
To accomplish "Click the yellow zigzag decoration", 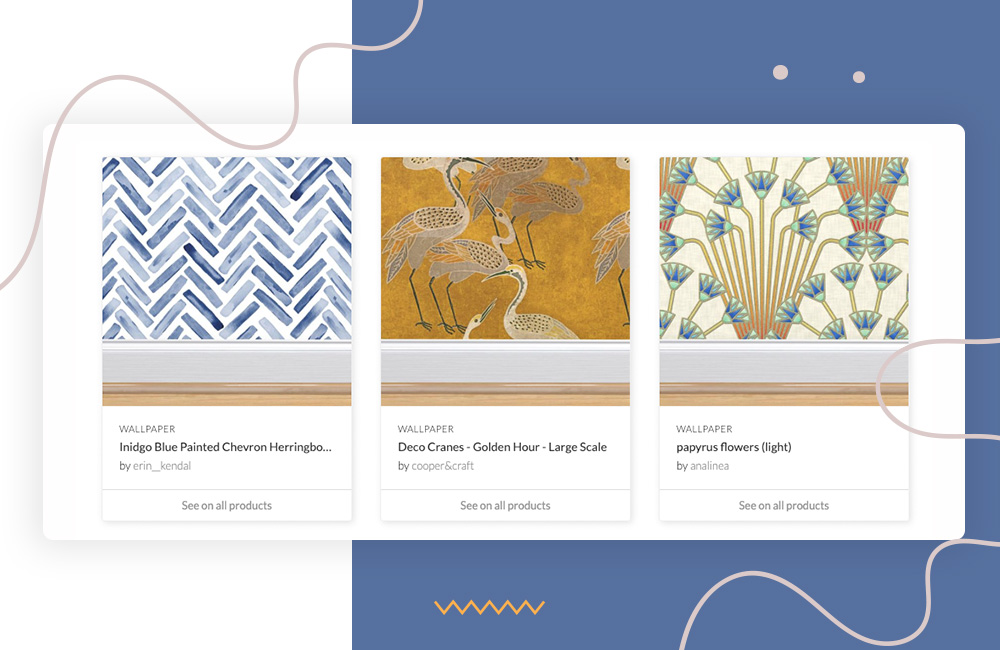I will 489,607.
